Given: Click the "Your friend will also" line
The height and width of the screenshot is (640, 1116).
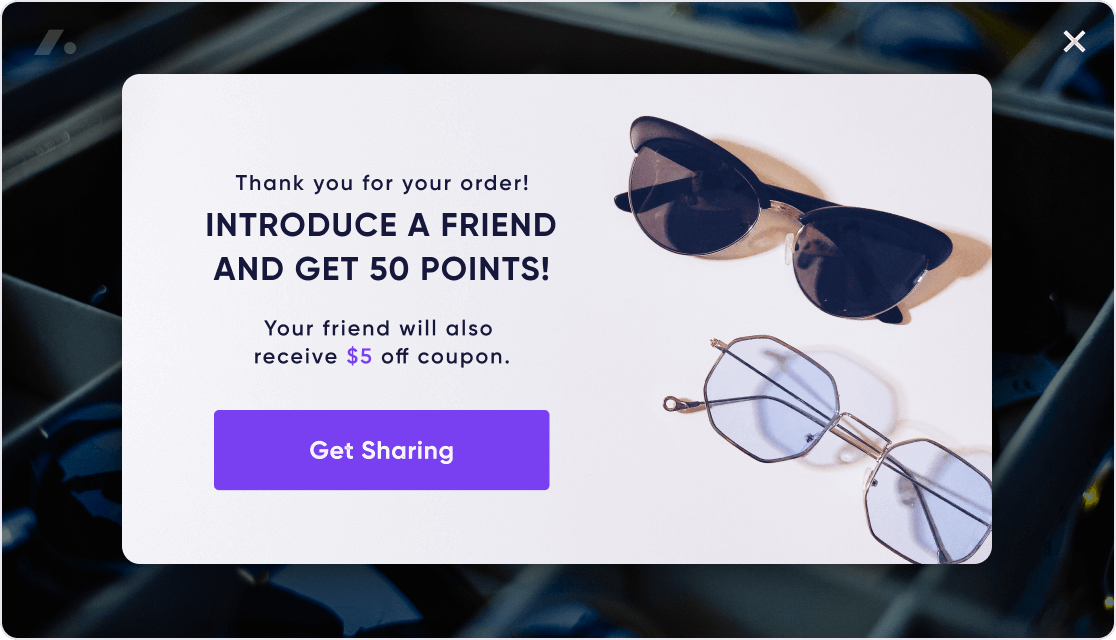Looking at the screenshot, I should pos(379,328).
